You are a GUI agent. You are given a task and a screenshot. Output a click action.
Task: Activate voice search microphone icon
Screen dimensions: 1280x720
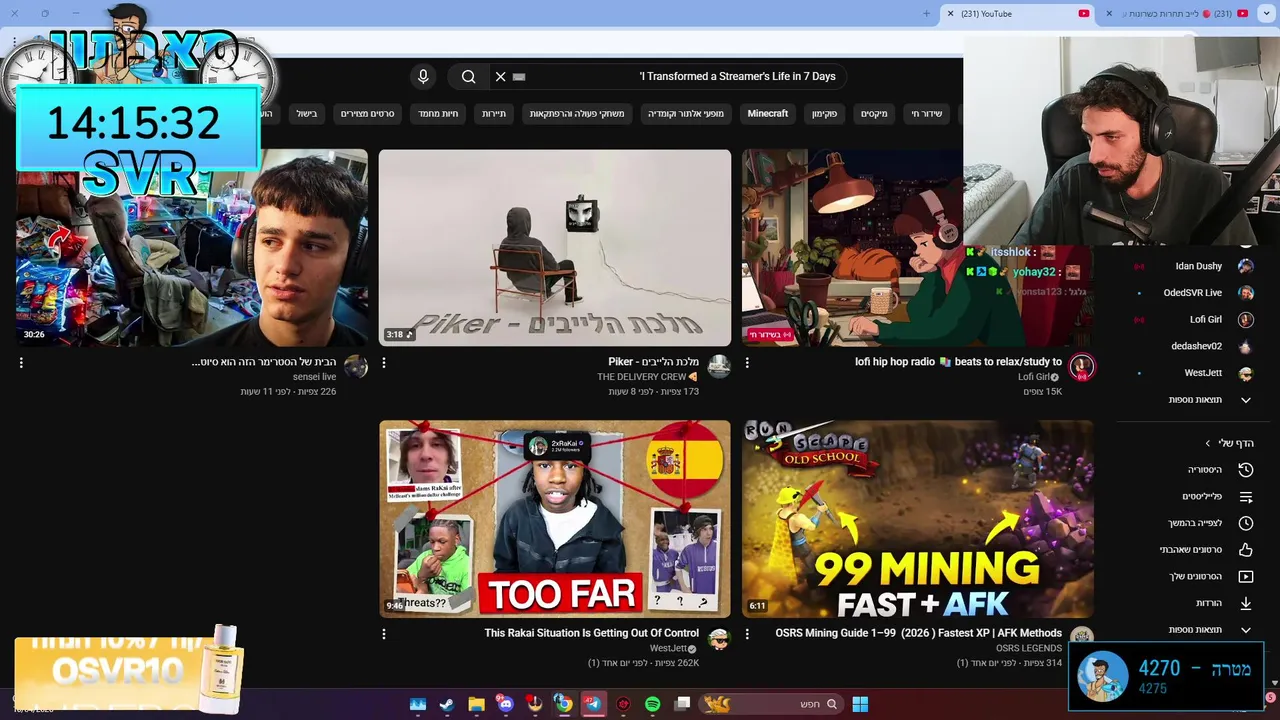click(423, 76)
